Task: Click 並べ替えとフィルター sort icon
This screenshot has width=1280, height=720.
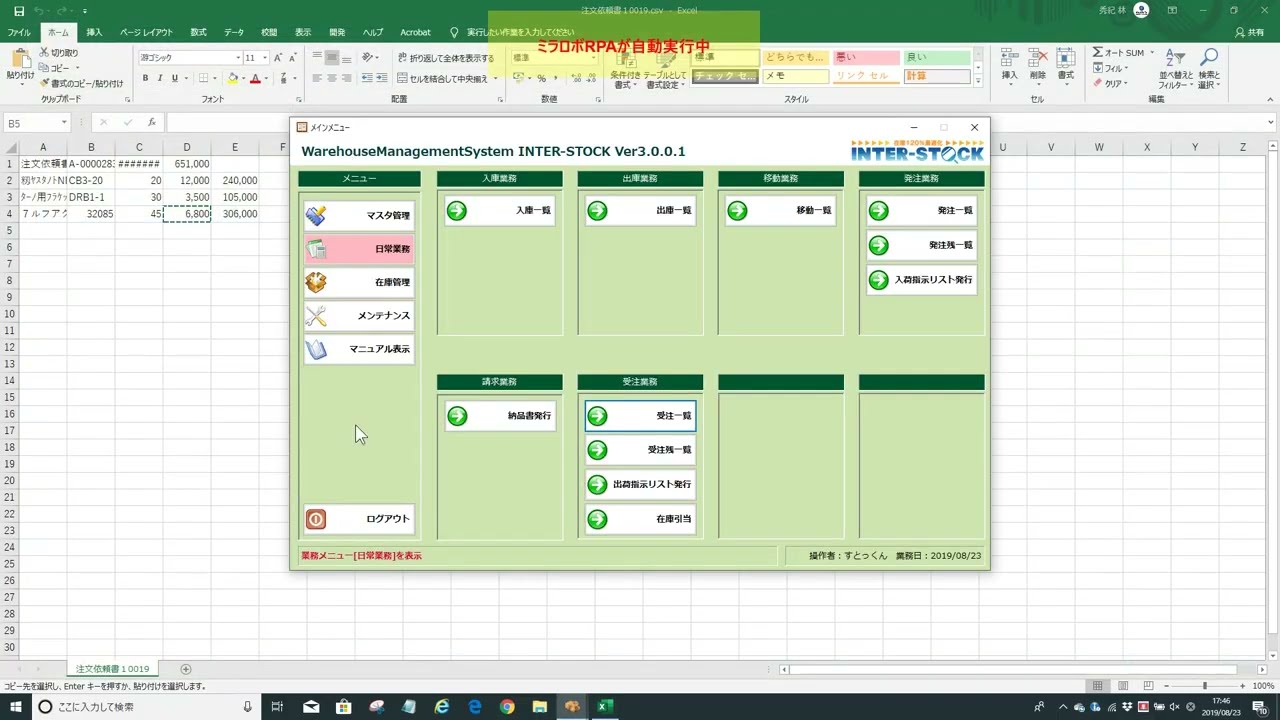Action: point(1175,58)
